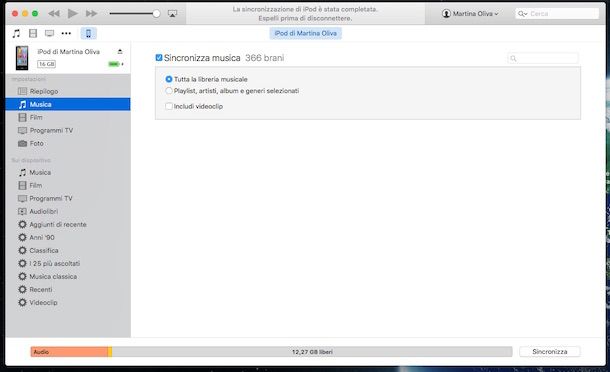Toggle the Sincronizza musica checkbox
This screenshot has height=372, width=610.
coord(159,58)
